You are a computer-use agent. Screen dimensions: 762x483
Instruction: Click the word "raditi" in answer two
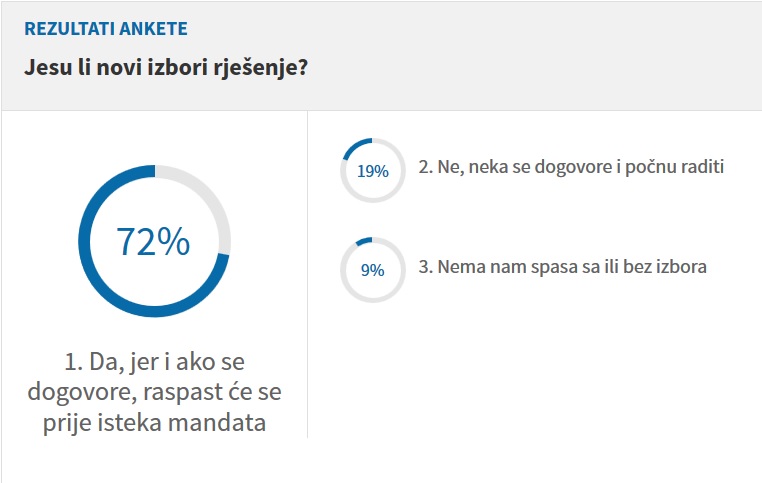coord(700,167)
